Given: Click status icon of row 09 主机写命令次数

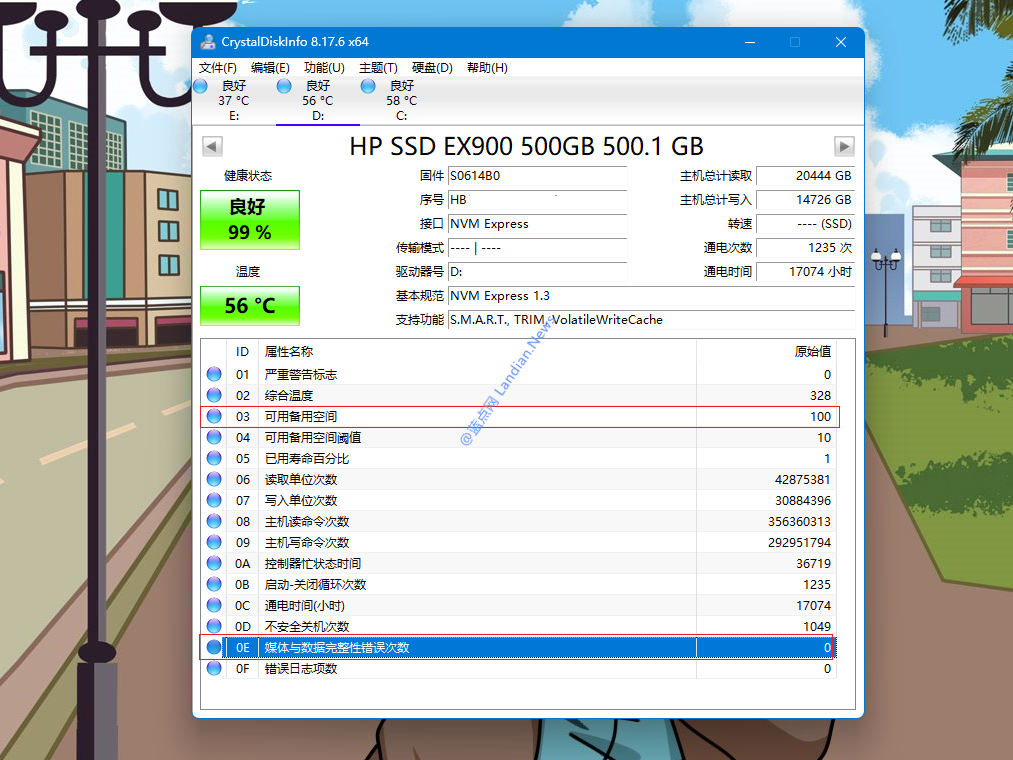Looking at the screenshot, I should 214,542.
